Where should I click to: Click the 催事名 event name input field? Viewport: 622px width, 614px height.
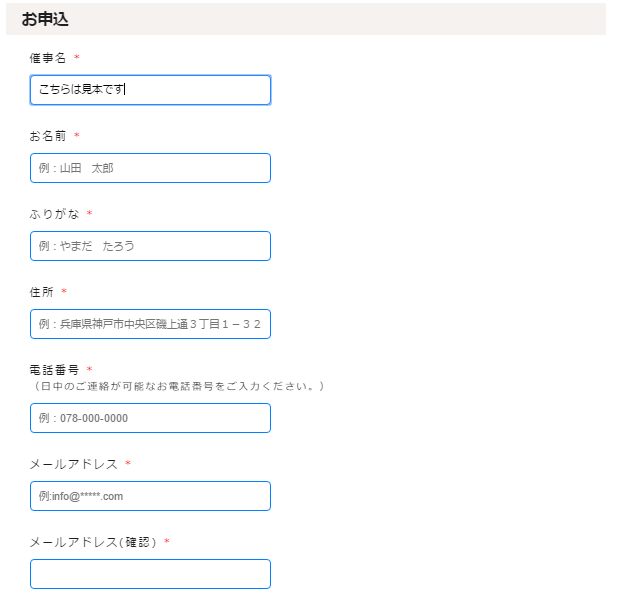click(150, 90)
